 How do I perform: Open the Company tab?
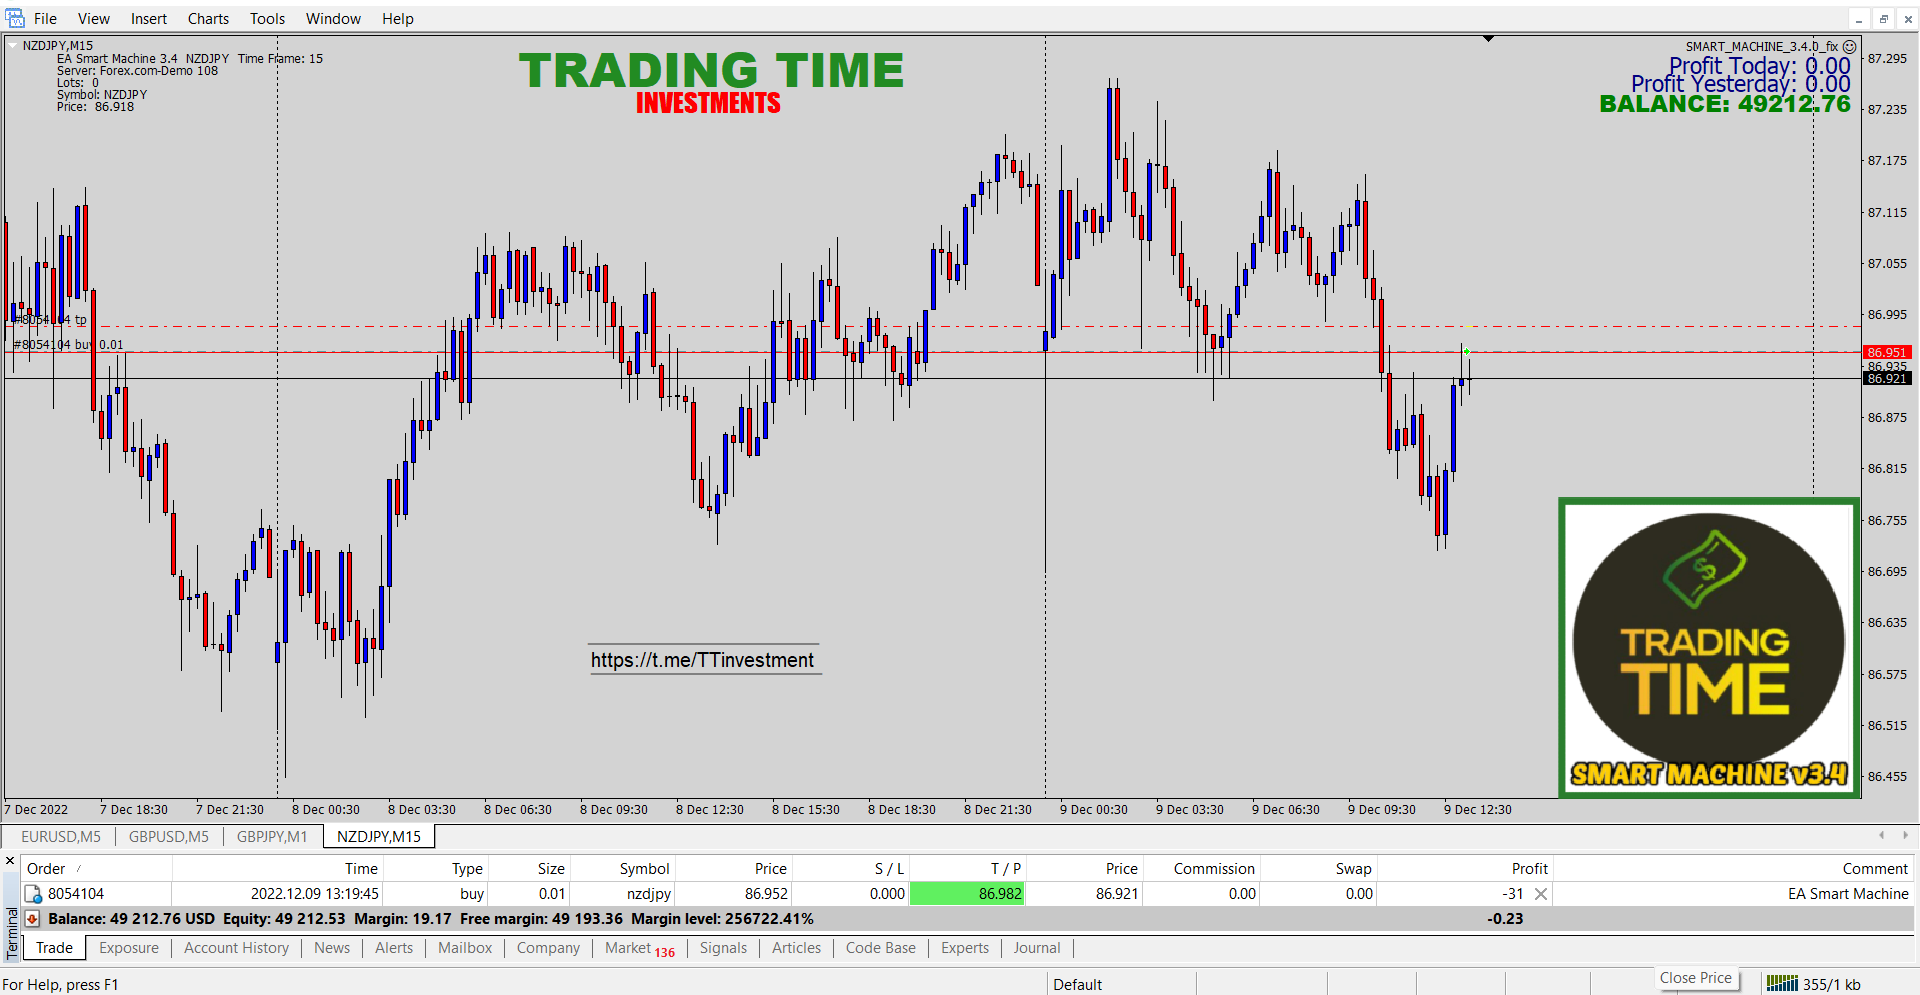pyautogui.click(x=548, y=948)
